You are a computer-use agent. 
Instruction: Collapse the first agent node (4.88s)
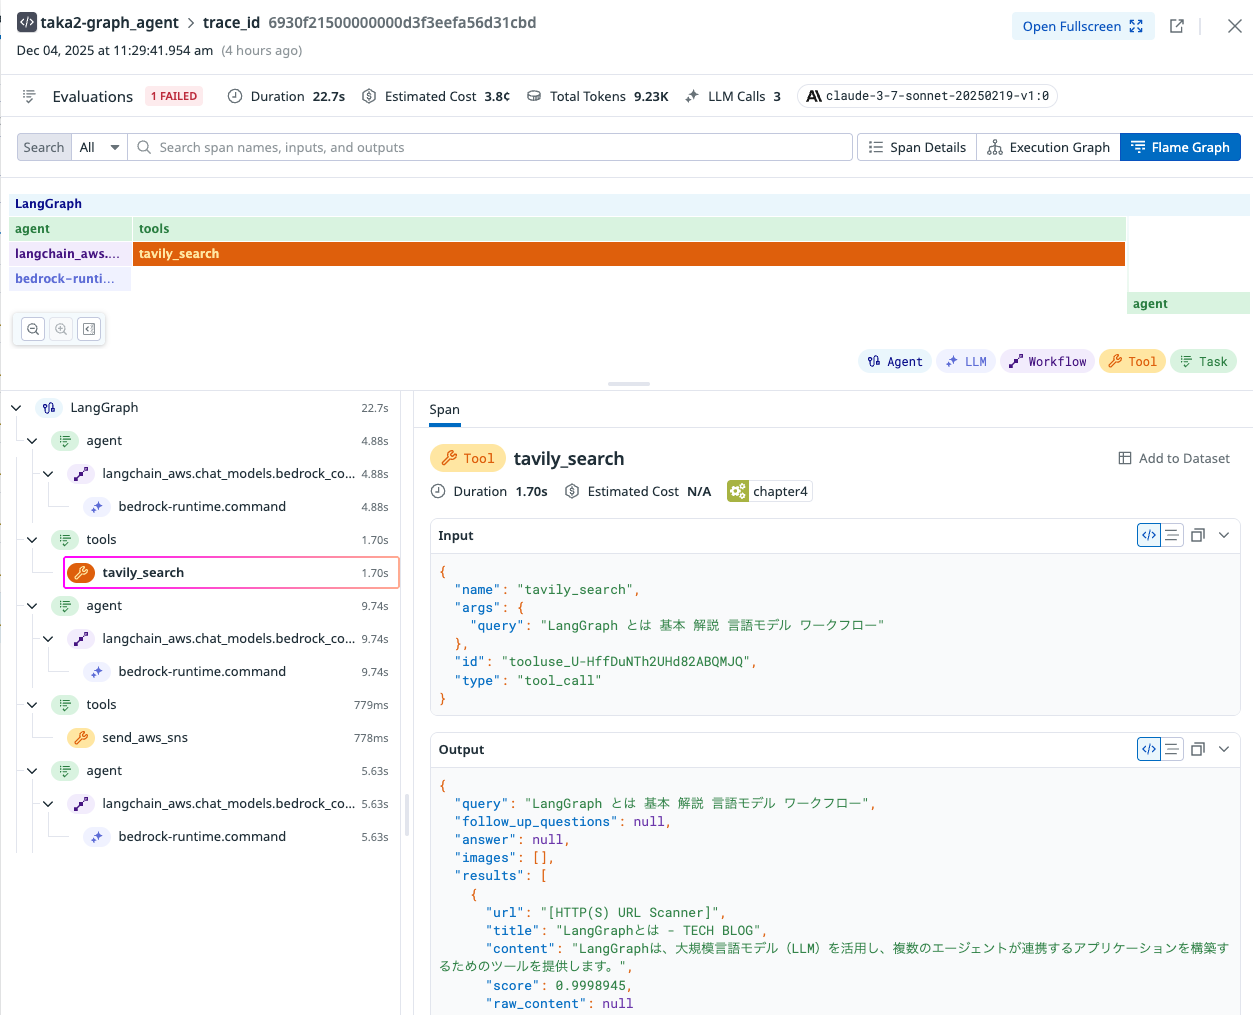click(32, 441)
